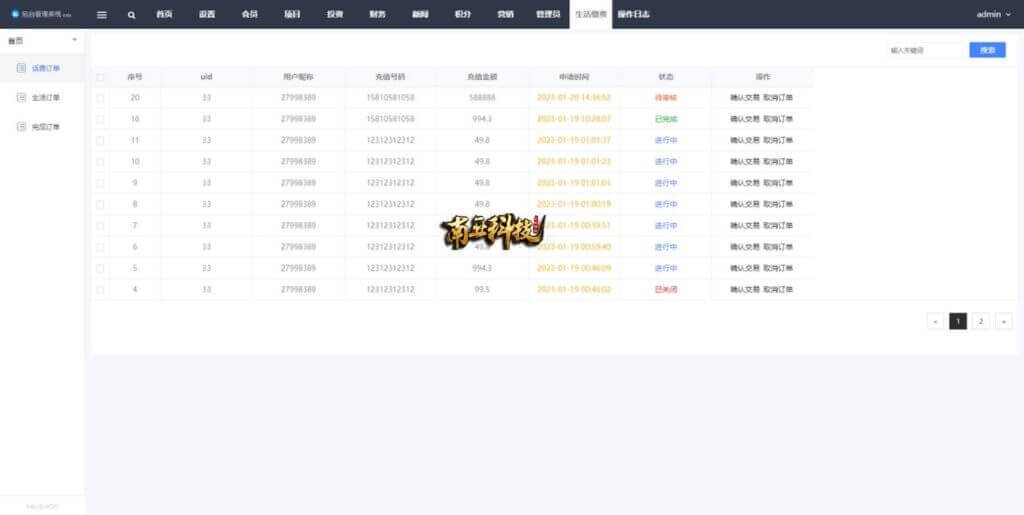Click the keyword search input field
The height and width of the screenshot is (515, 1024).
[x=924, y=50]
